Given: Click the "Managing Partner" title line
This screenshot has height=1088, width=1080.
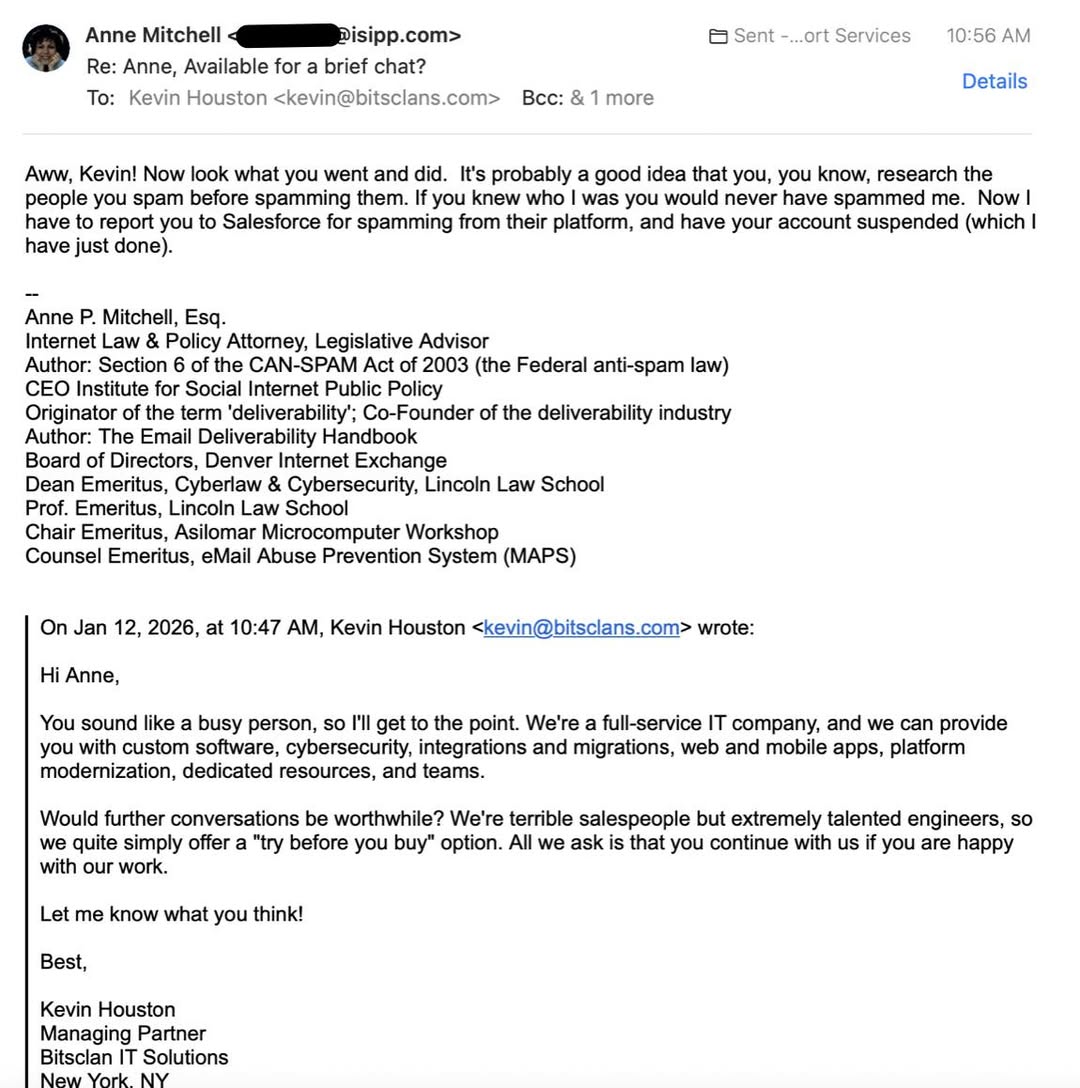Looking at the screenshot, I should point(123,1033).
